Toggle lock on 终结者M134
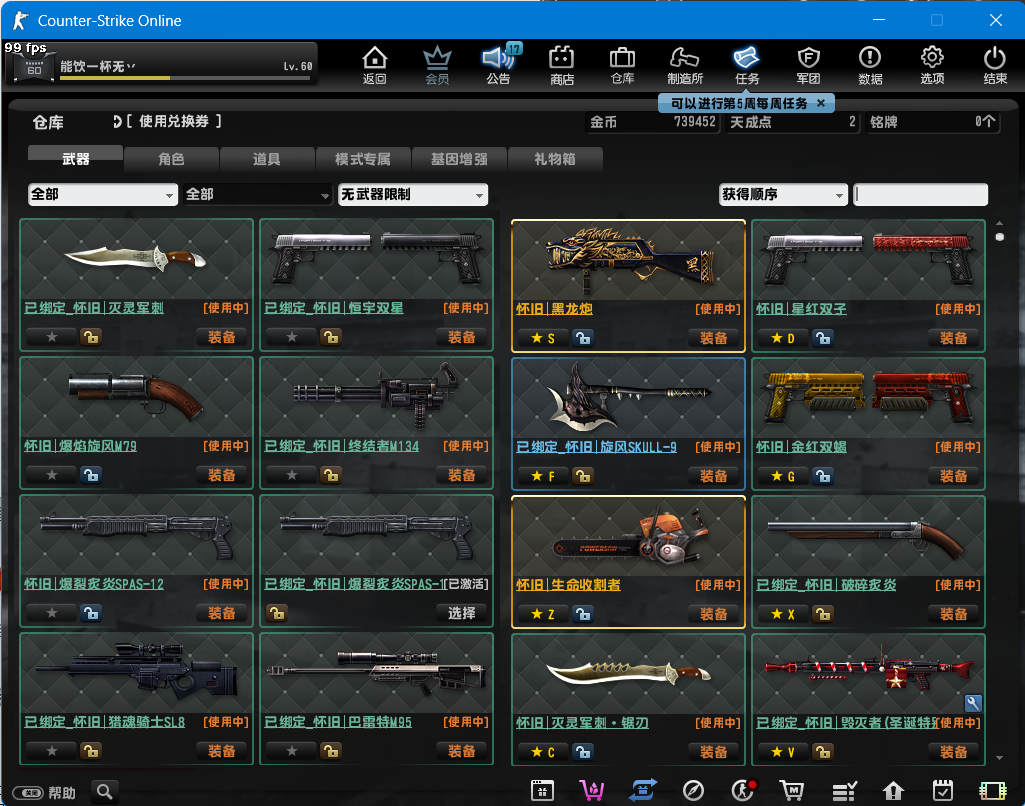 click(331, 475)
